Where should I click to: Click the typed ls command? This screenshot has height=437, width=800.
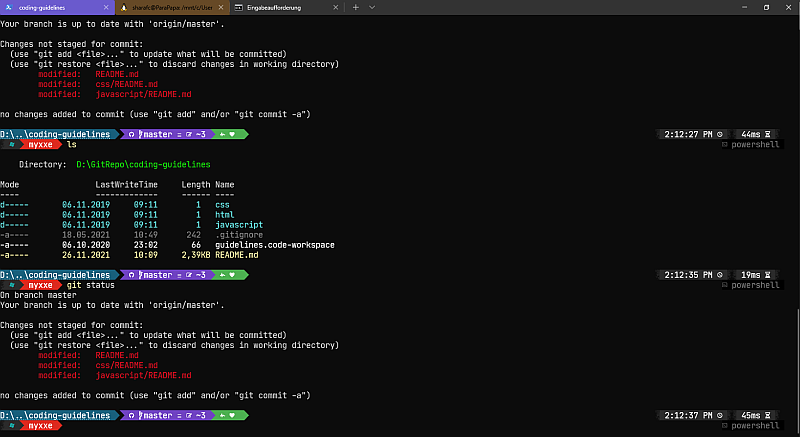click(72, 144)
